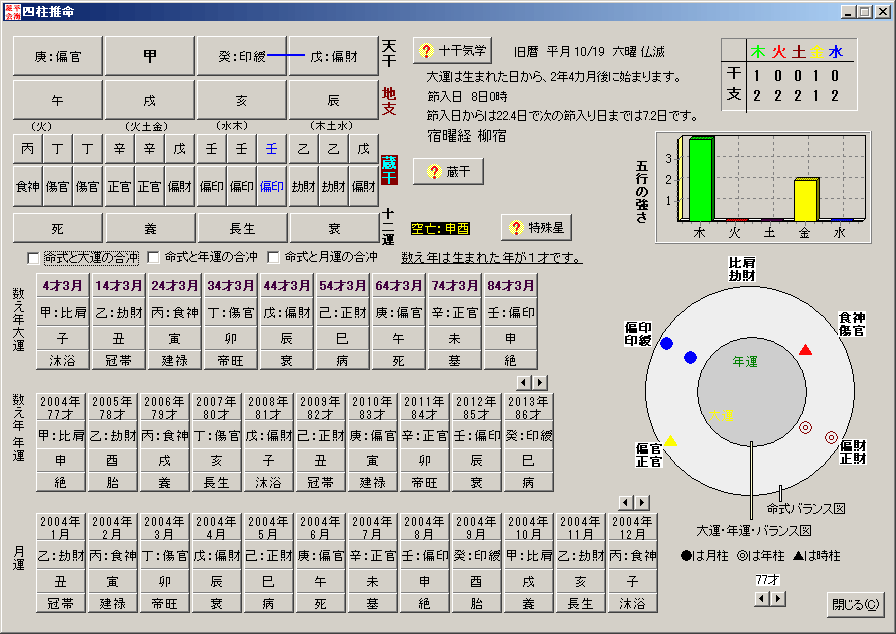Open the 特殊星 help button
Viewport: 896px width, 634px height.
point(536,228)
